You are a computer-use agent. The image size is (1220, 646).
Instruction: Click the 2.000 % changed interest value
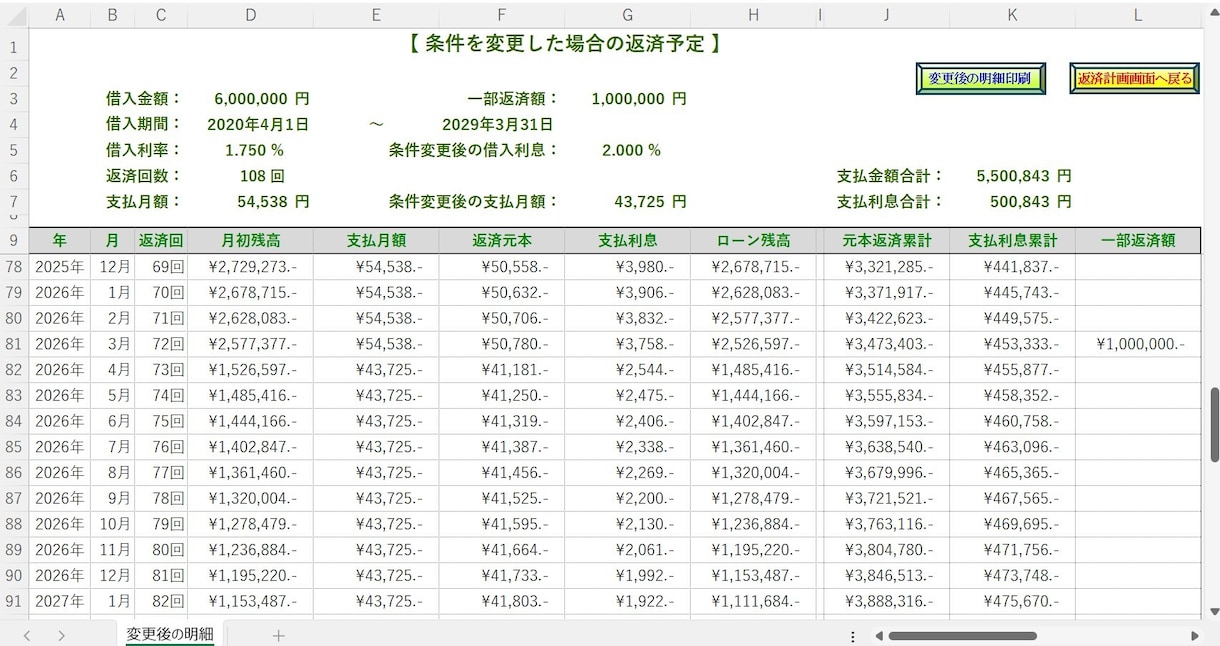[x=631, y=150]
